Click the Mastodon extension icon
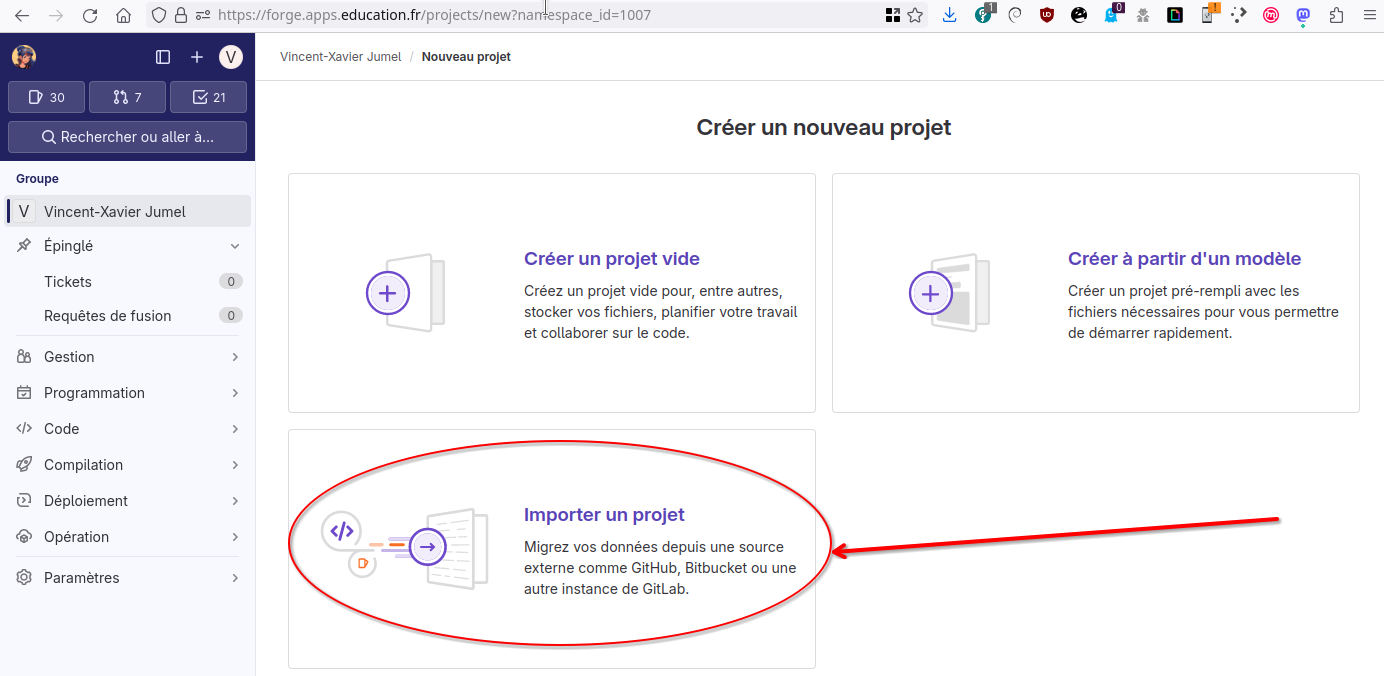Viewport: 1384px width, 676px height. 1303,15
